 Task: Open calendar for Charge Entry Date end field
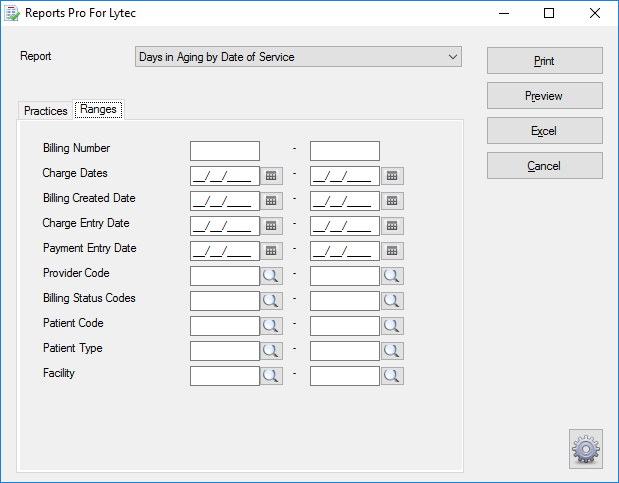point(392,225)
